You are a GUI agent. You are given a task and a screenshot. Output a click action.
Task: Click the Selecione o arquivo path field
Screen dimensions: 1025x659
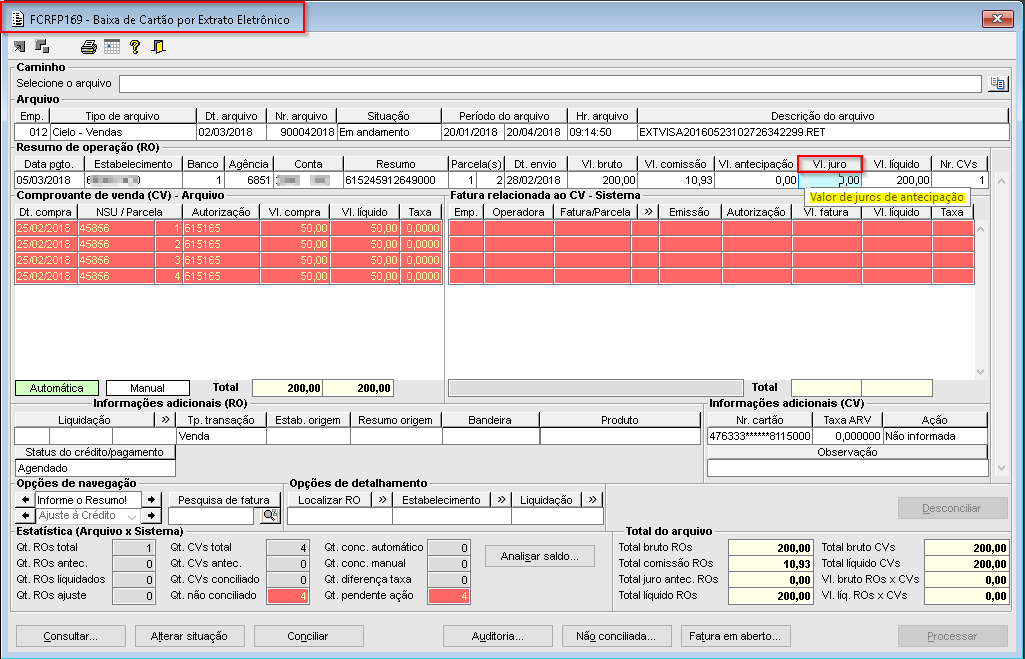[550, 84]
